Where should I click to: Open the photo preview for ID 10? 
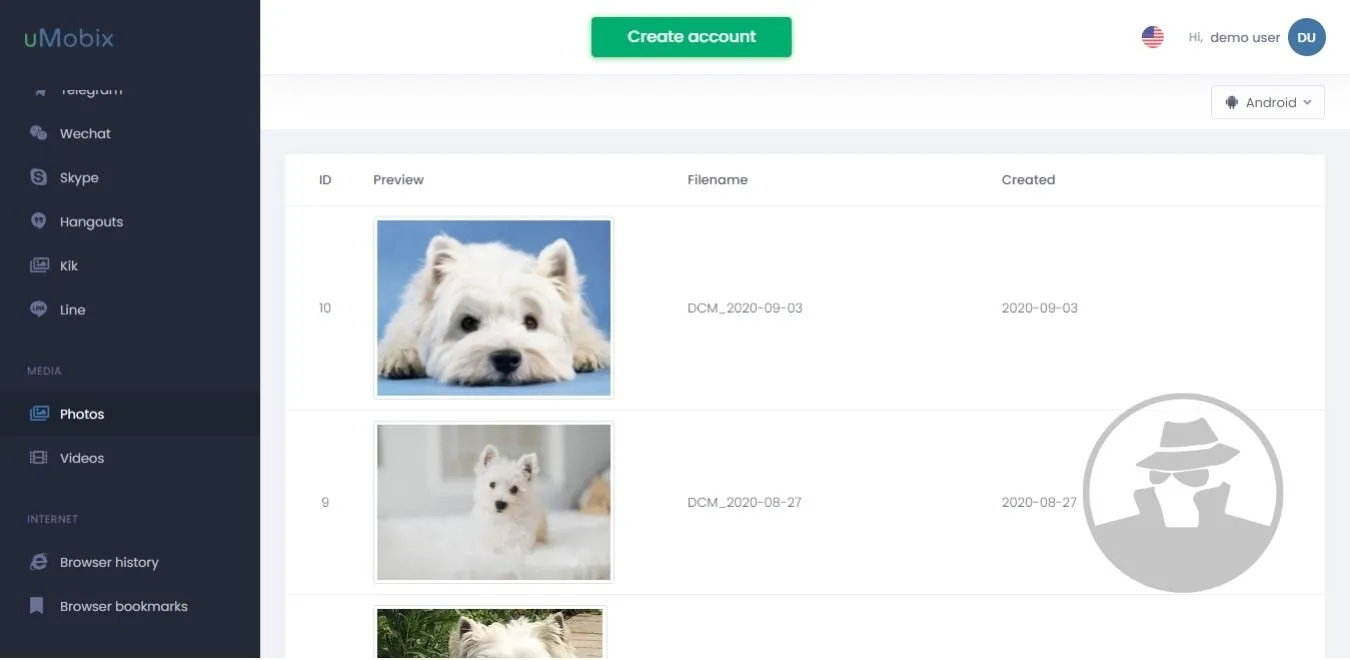point(493,308)
